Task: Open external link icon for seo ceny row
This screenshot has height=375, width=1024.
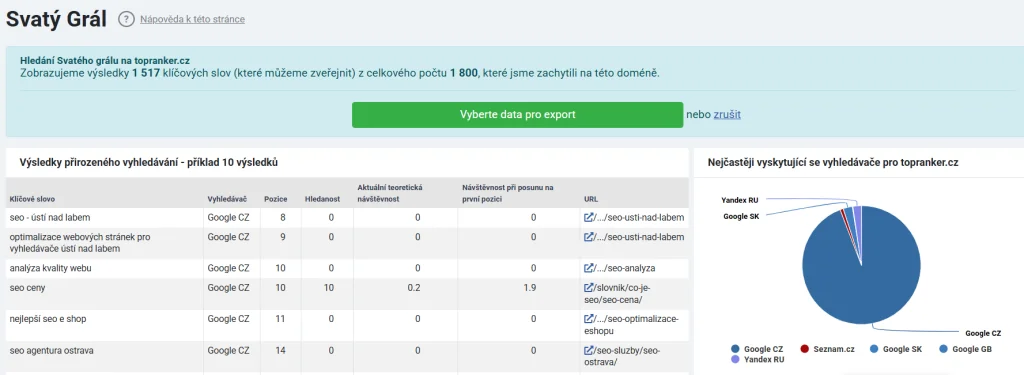Action: pyautogui.click(x=588, y=287)
